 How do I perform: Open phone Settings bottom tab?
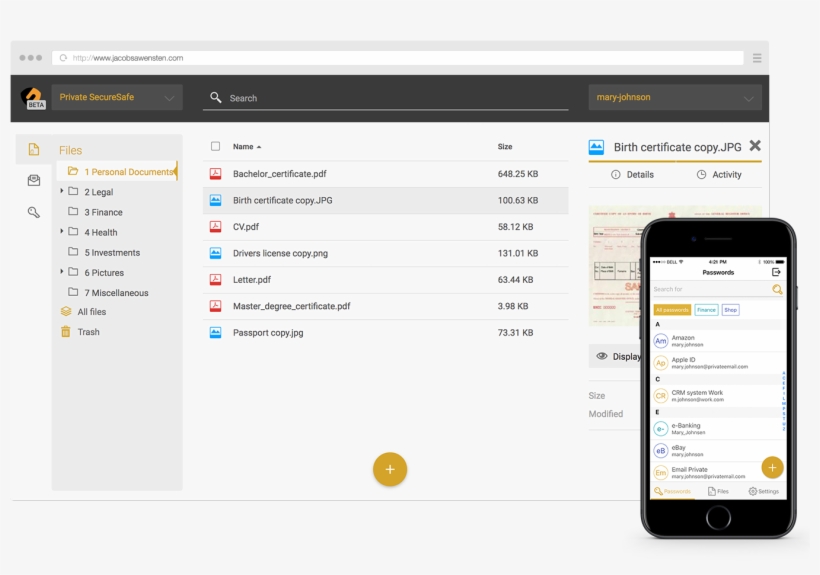click(x=764, y=491)
